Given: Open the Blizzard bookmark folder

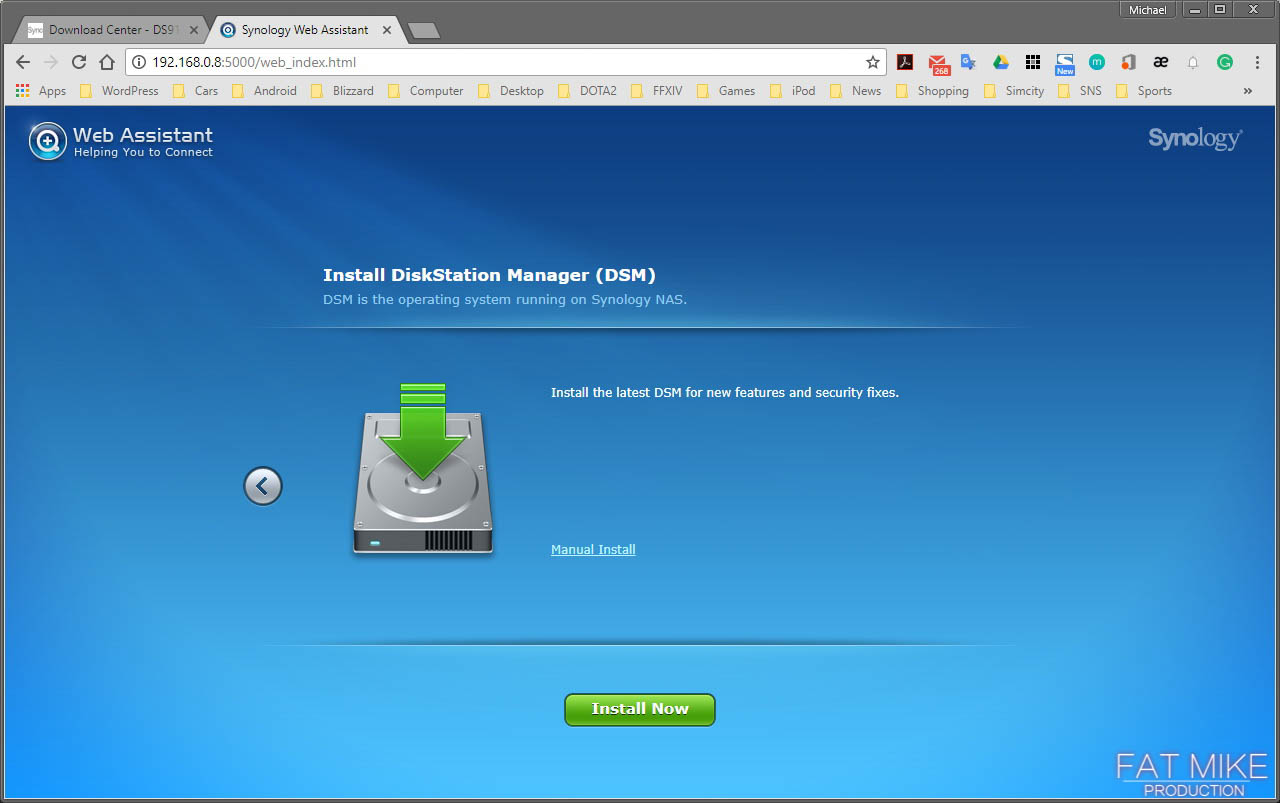Looking at the screenshot, I should tap(342, 91).
